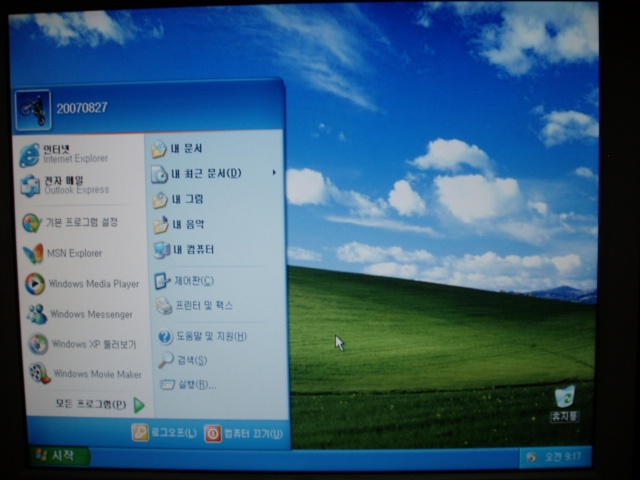Image resolution: width=640 pixels, height=480 pixels.
Task: Click the 실행 run icon
Action: click(167, 384)
